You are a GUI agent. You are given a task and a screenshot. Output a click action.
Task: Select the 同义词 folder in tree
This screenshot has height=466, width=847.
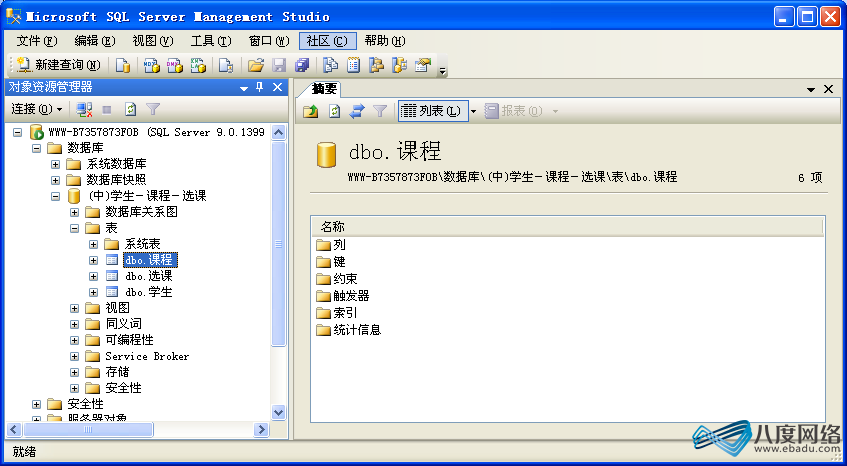(123, 324)
